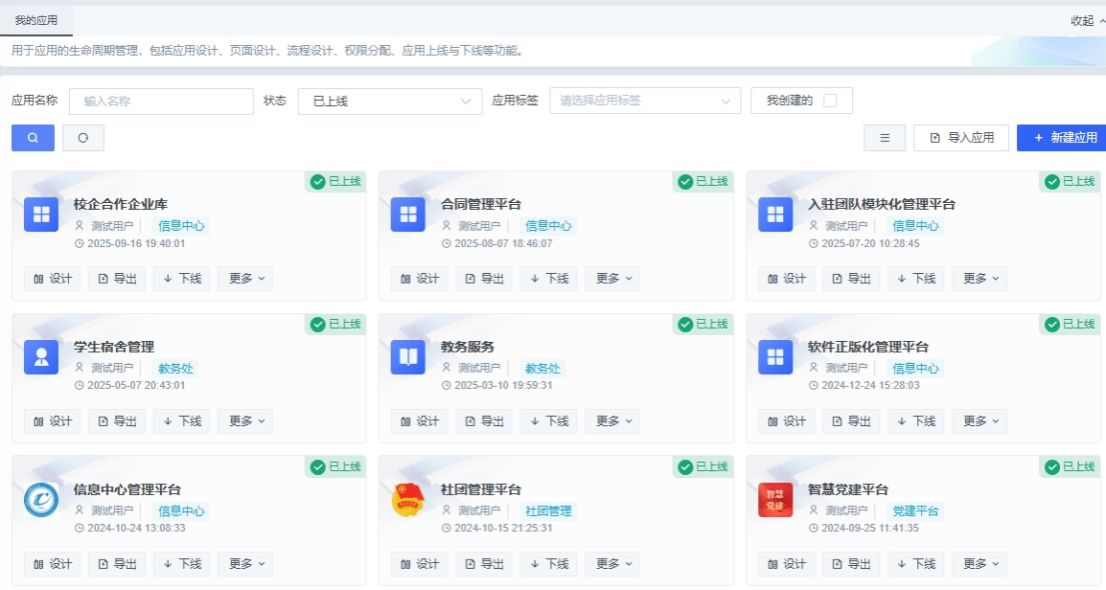This screenshot has width=1106, height=590.
Task: Open the 信息中心管理平台 logo icon
Action: coord(41,500)
